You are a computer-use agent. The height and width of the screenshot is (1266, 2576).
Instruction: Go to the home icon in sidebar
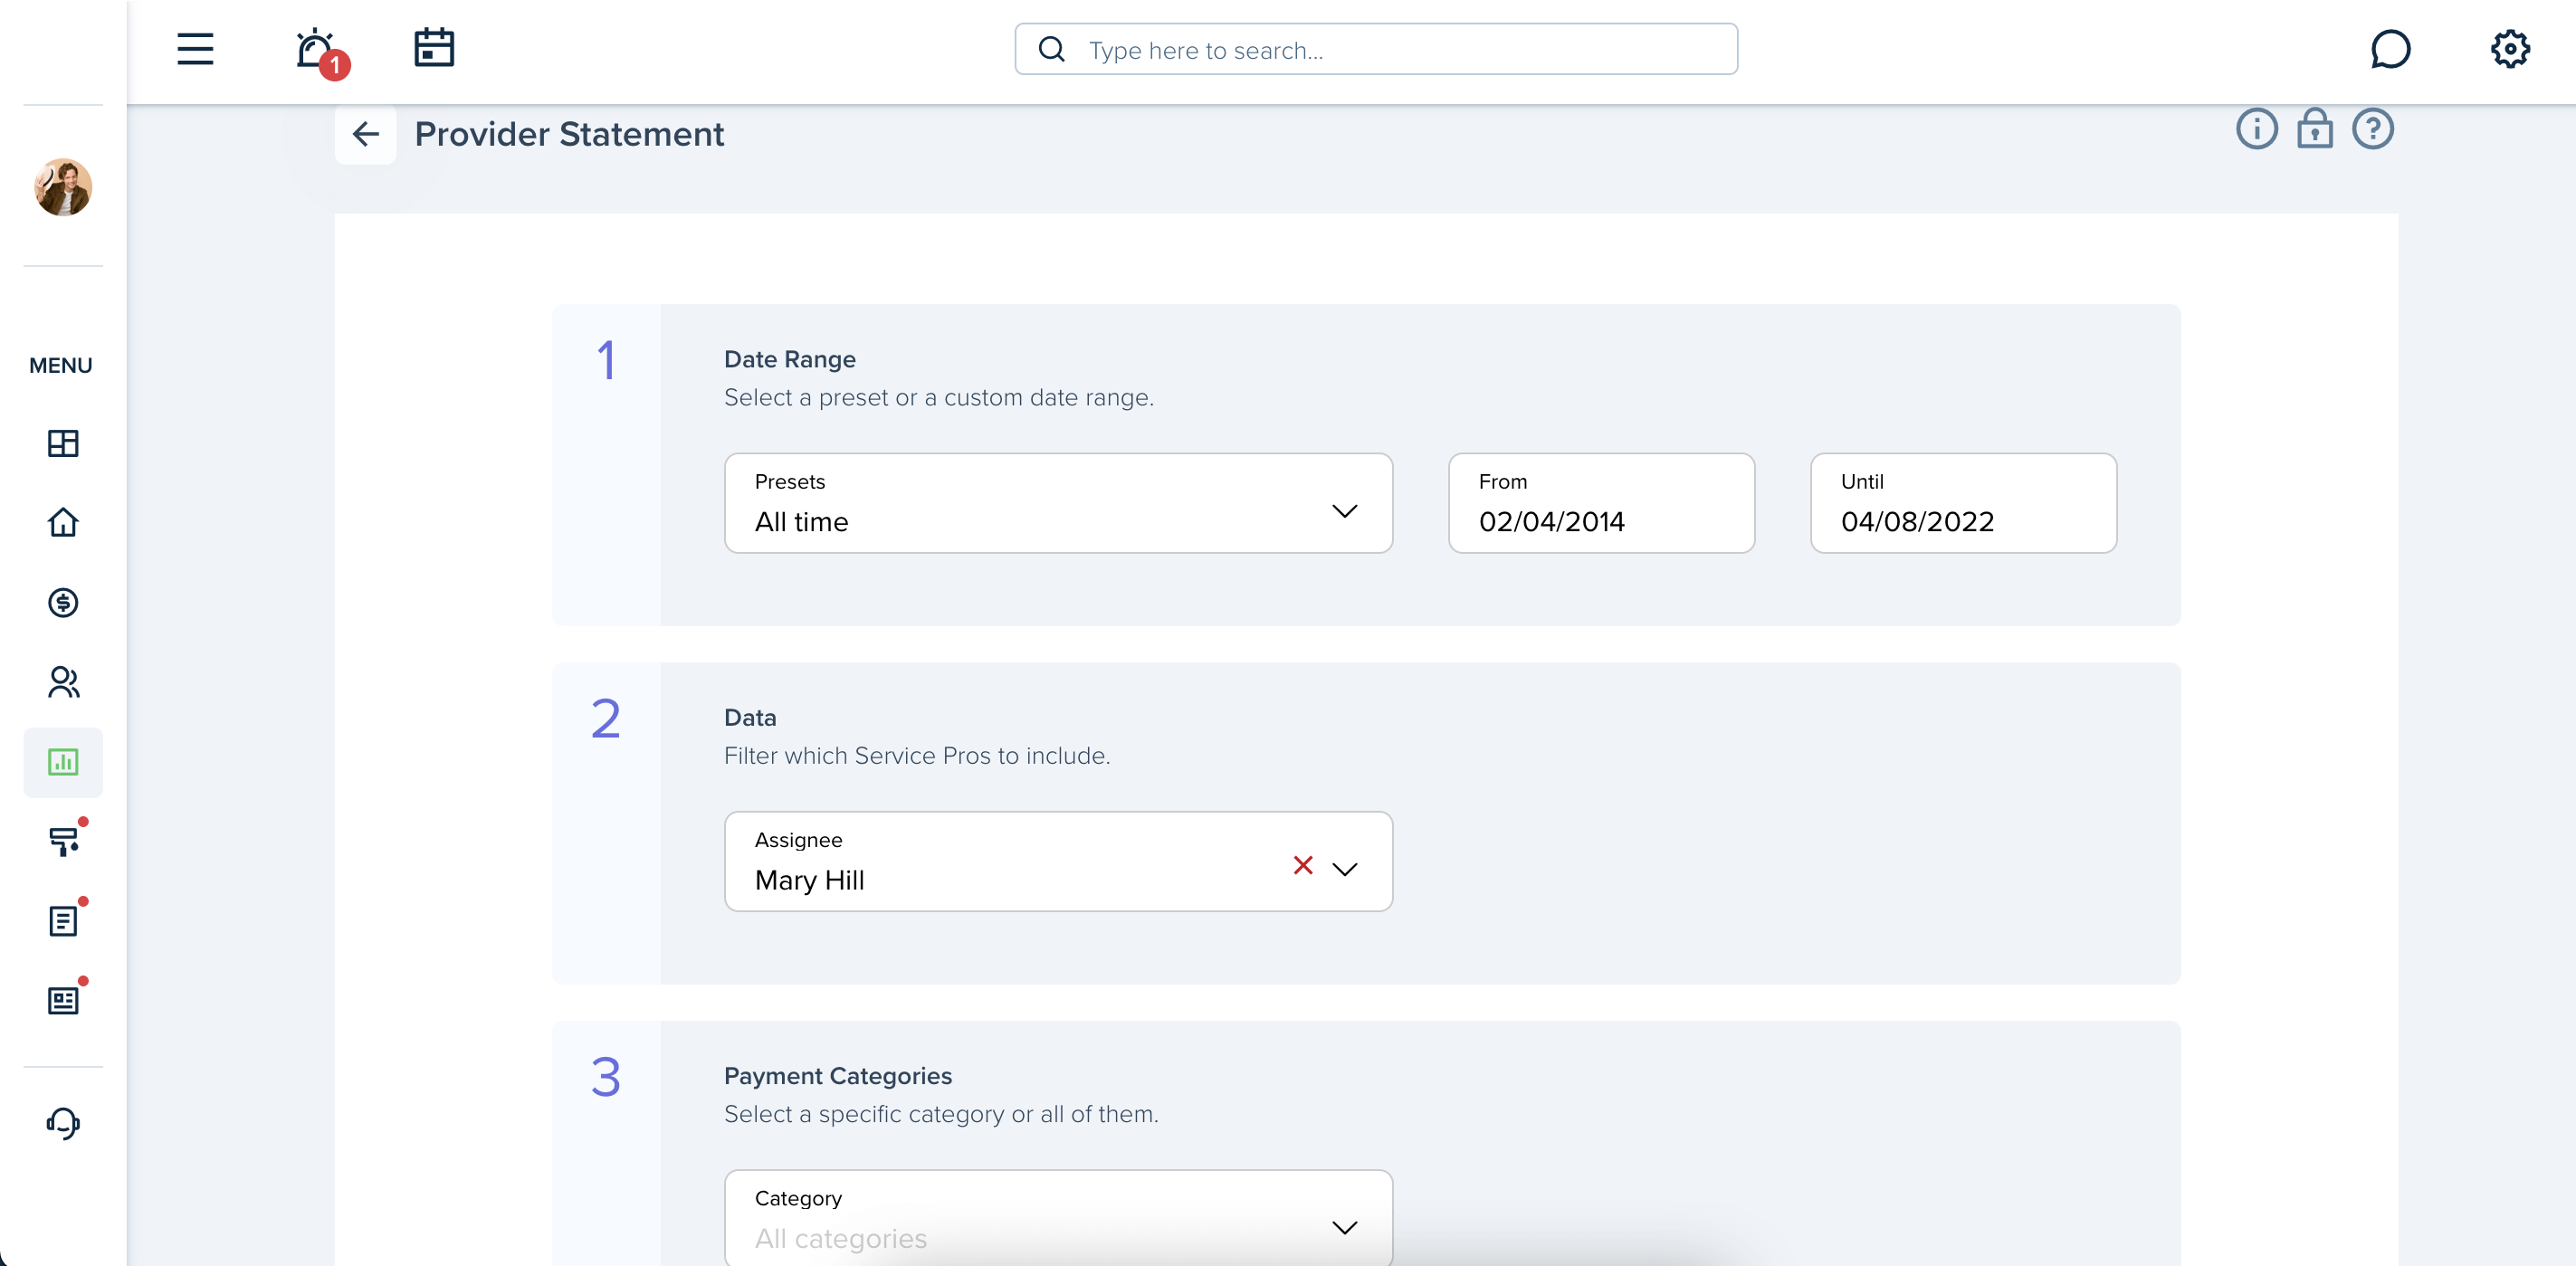(x=63, y=522)
